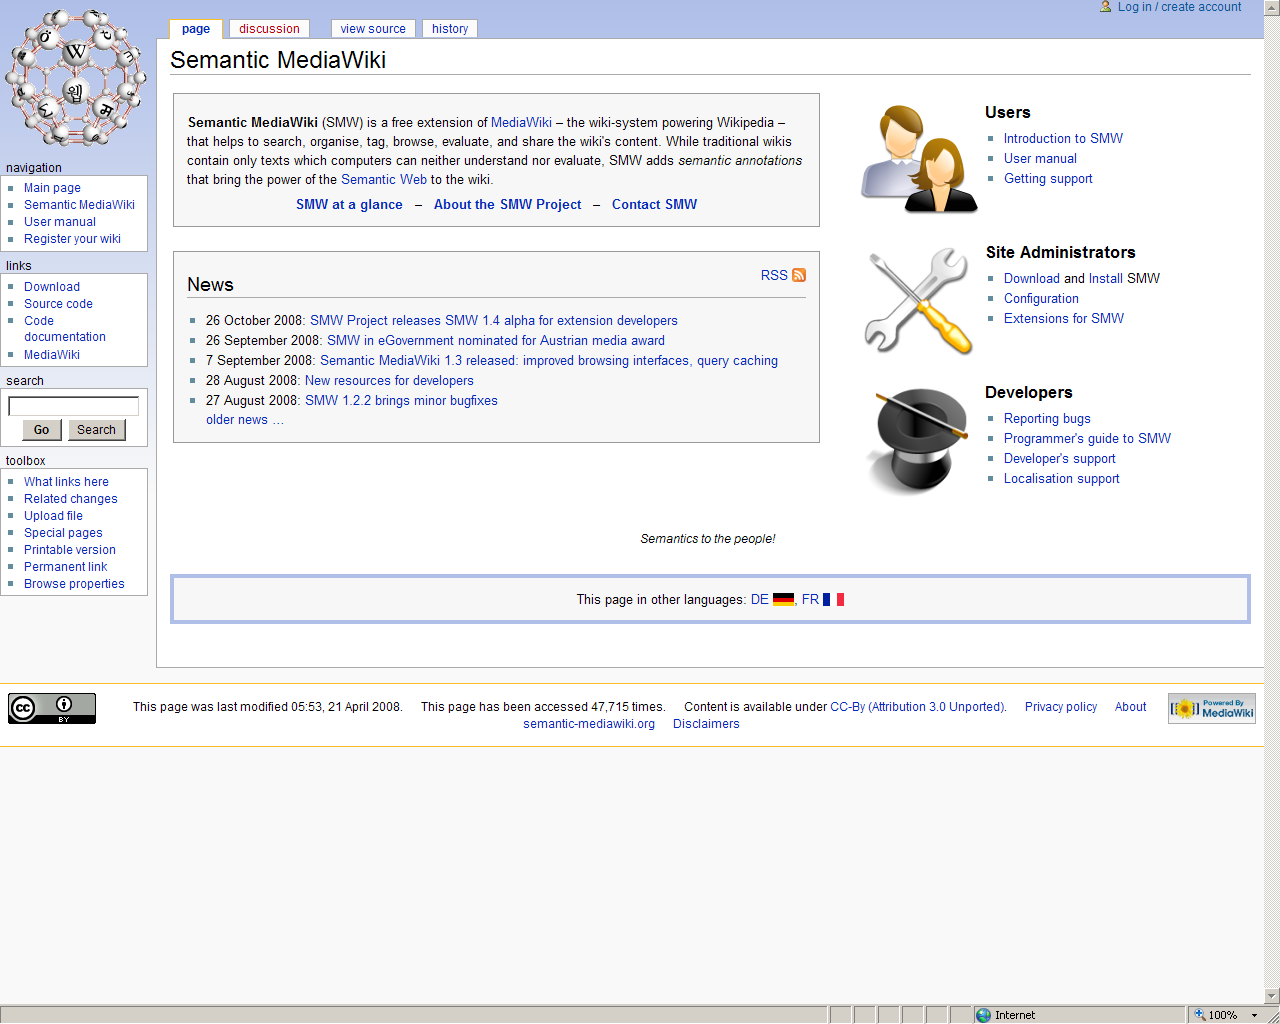1280x1024 pixels.
Task: Click the user icon beside Log in
Action: pyautogui.click(x=1106, y=7)
